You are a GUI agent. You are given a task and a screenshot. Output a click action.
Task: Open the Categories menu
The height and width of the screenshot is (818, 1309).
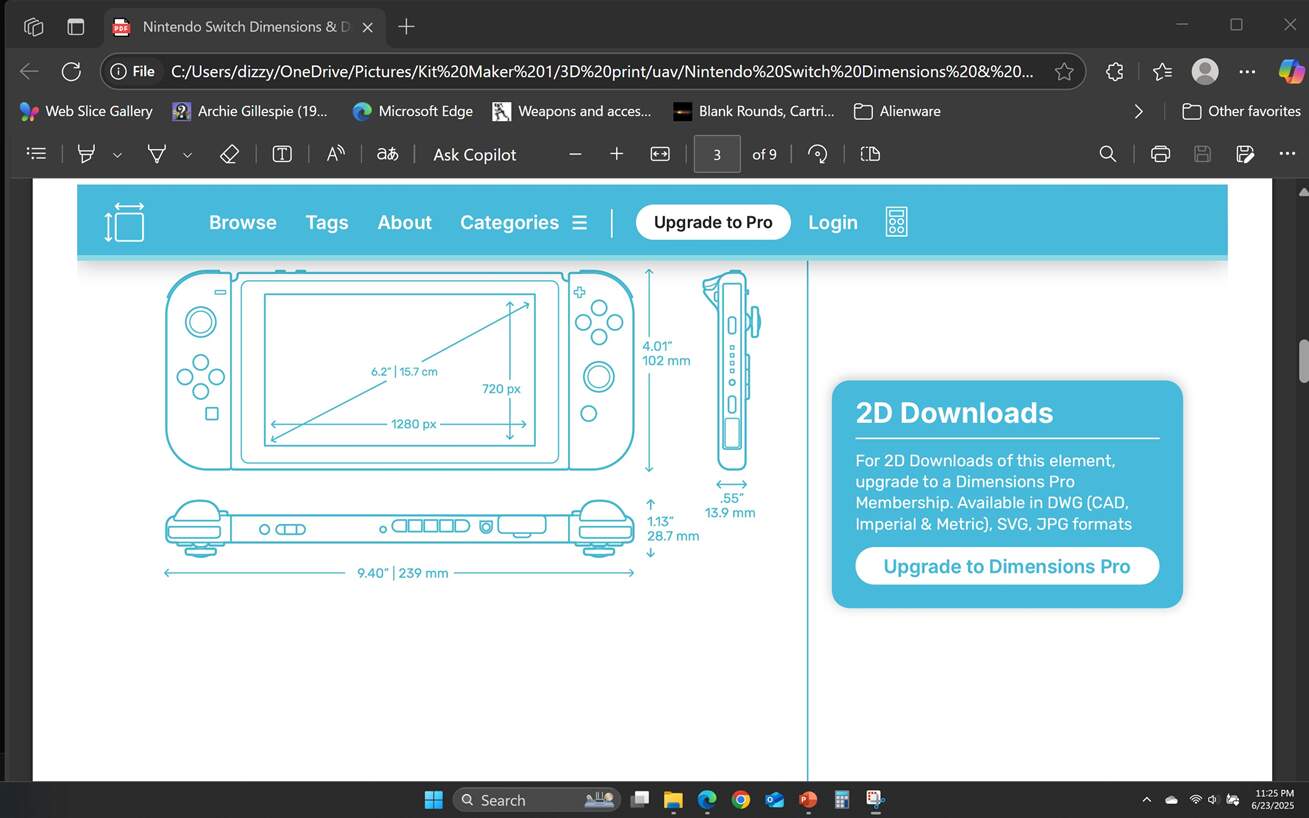click(523, 223)
